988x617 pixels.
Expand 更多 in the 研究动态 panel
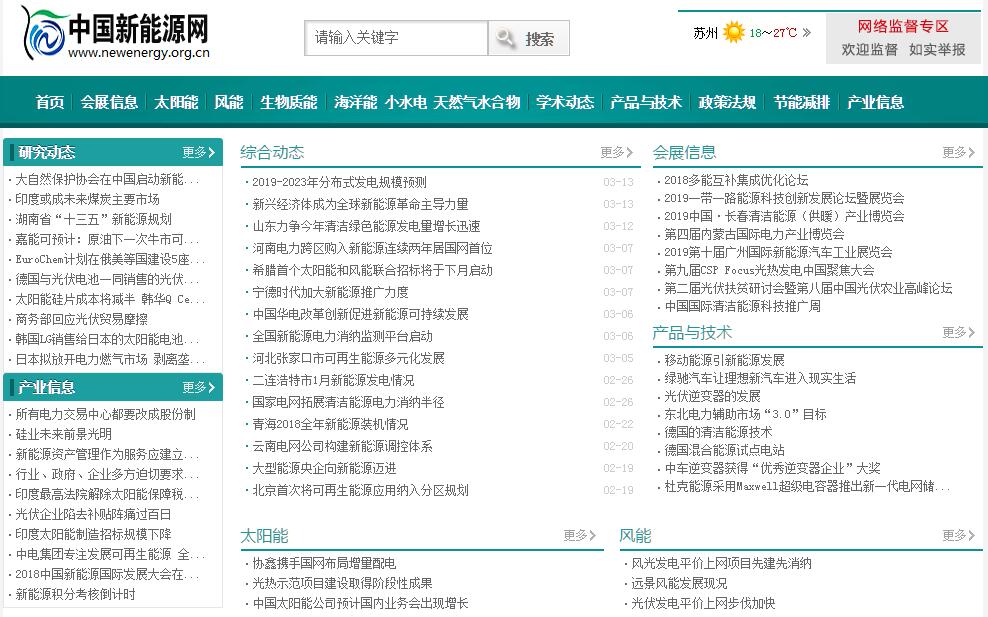(x=198, y=152)
